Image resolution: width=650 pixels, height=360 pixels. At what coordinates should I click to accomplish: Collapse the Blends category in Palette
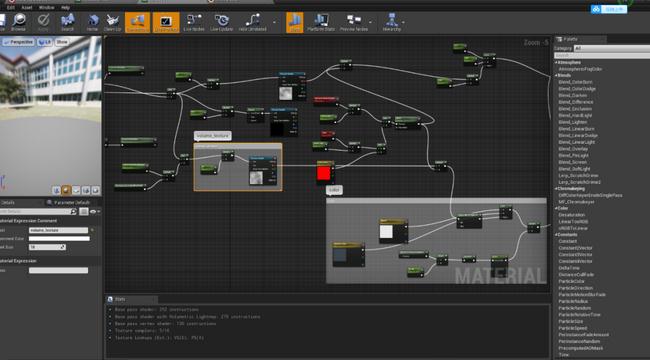pos(564,75)
